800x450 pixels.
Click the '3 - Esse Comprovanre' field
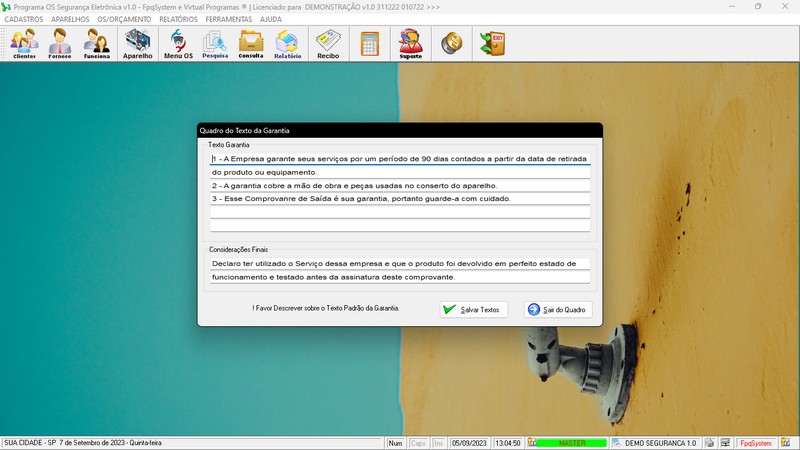400,198
